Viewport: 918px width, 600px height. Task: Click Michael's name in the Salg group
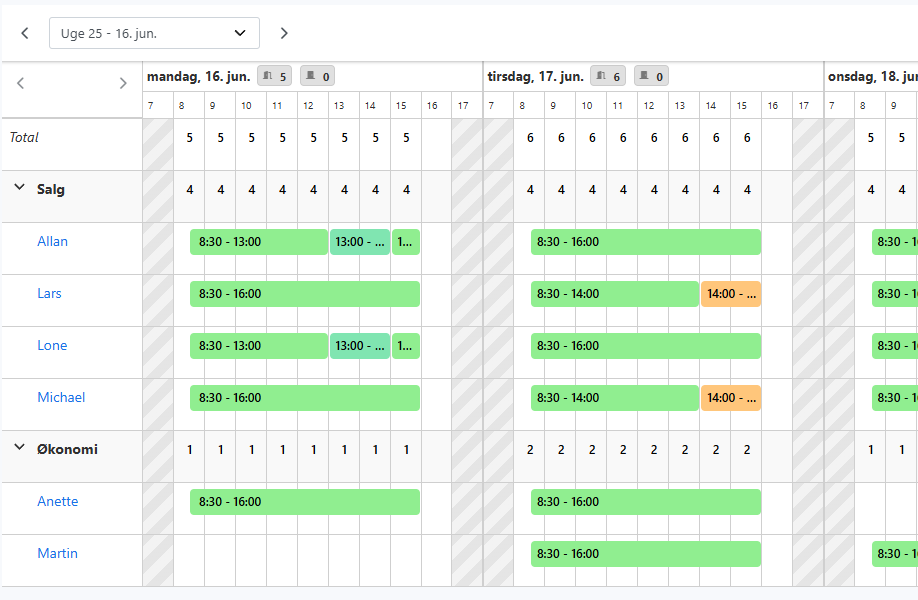[x=61, y=397]
